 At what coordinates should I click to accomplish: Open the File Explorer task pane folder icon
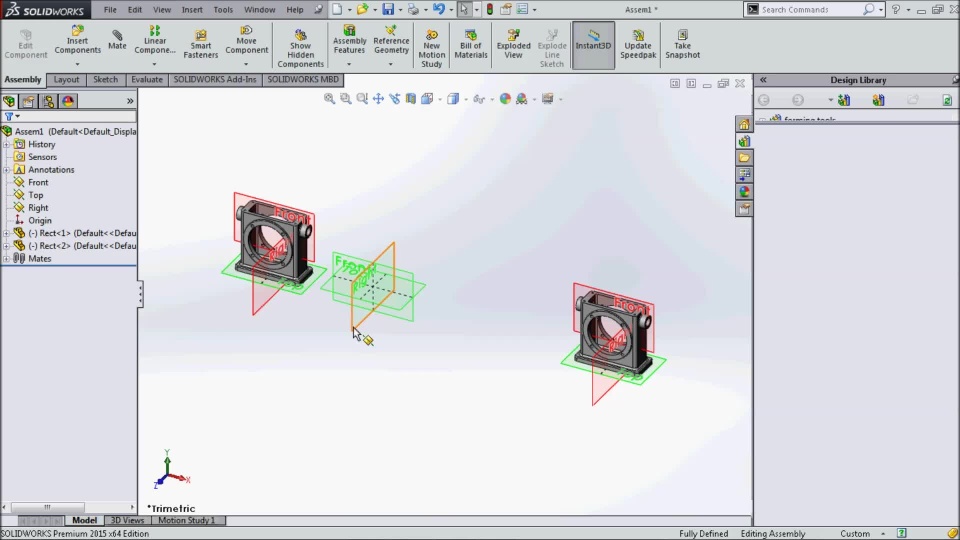pos(744,158)
